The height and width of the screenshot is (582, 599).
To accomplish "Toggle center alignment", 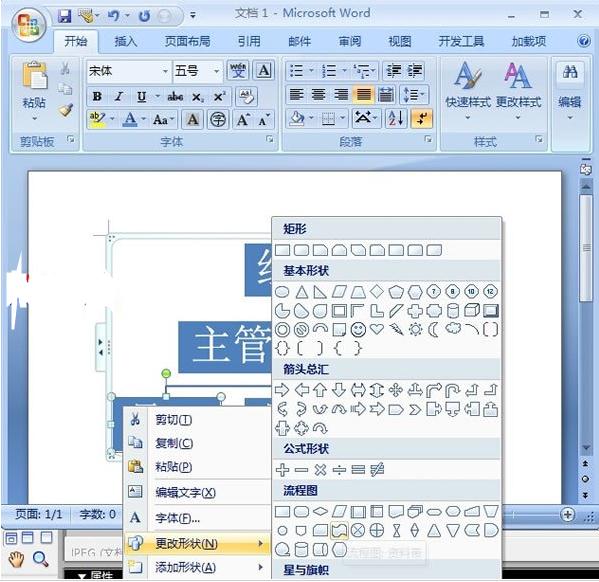I will click(x=319, y=94).
